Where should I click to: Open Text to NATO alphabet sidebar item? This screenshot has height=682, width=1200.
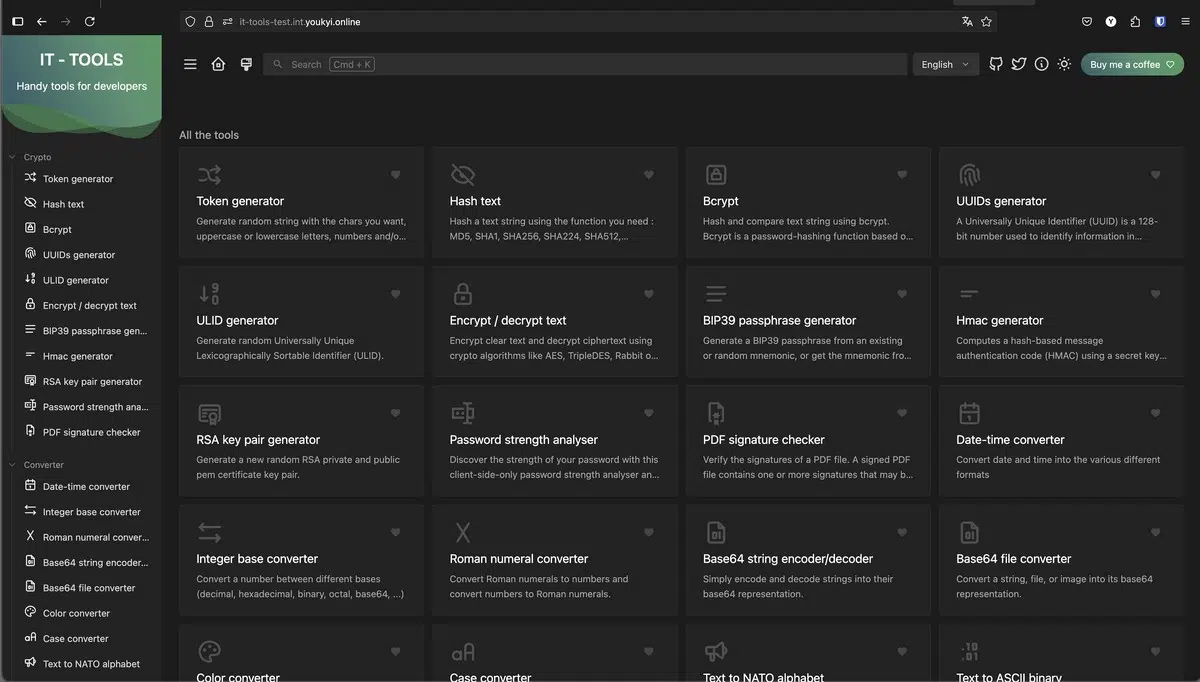coord(91,664)
